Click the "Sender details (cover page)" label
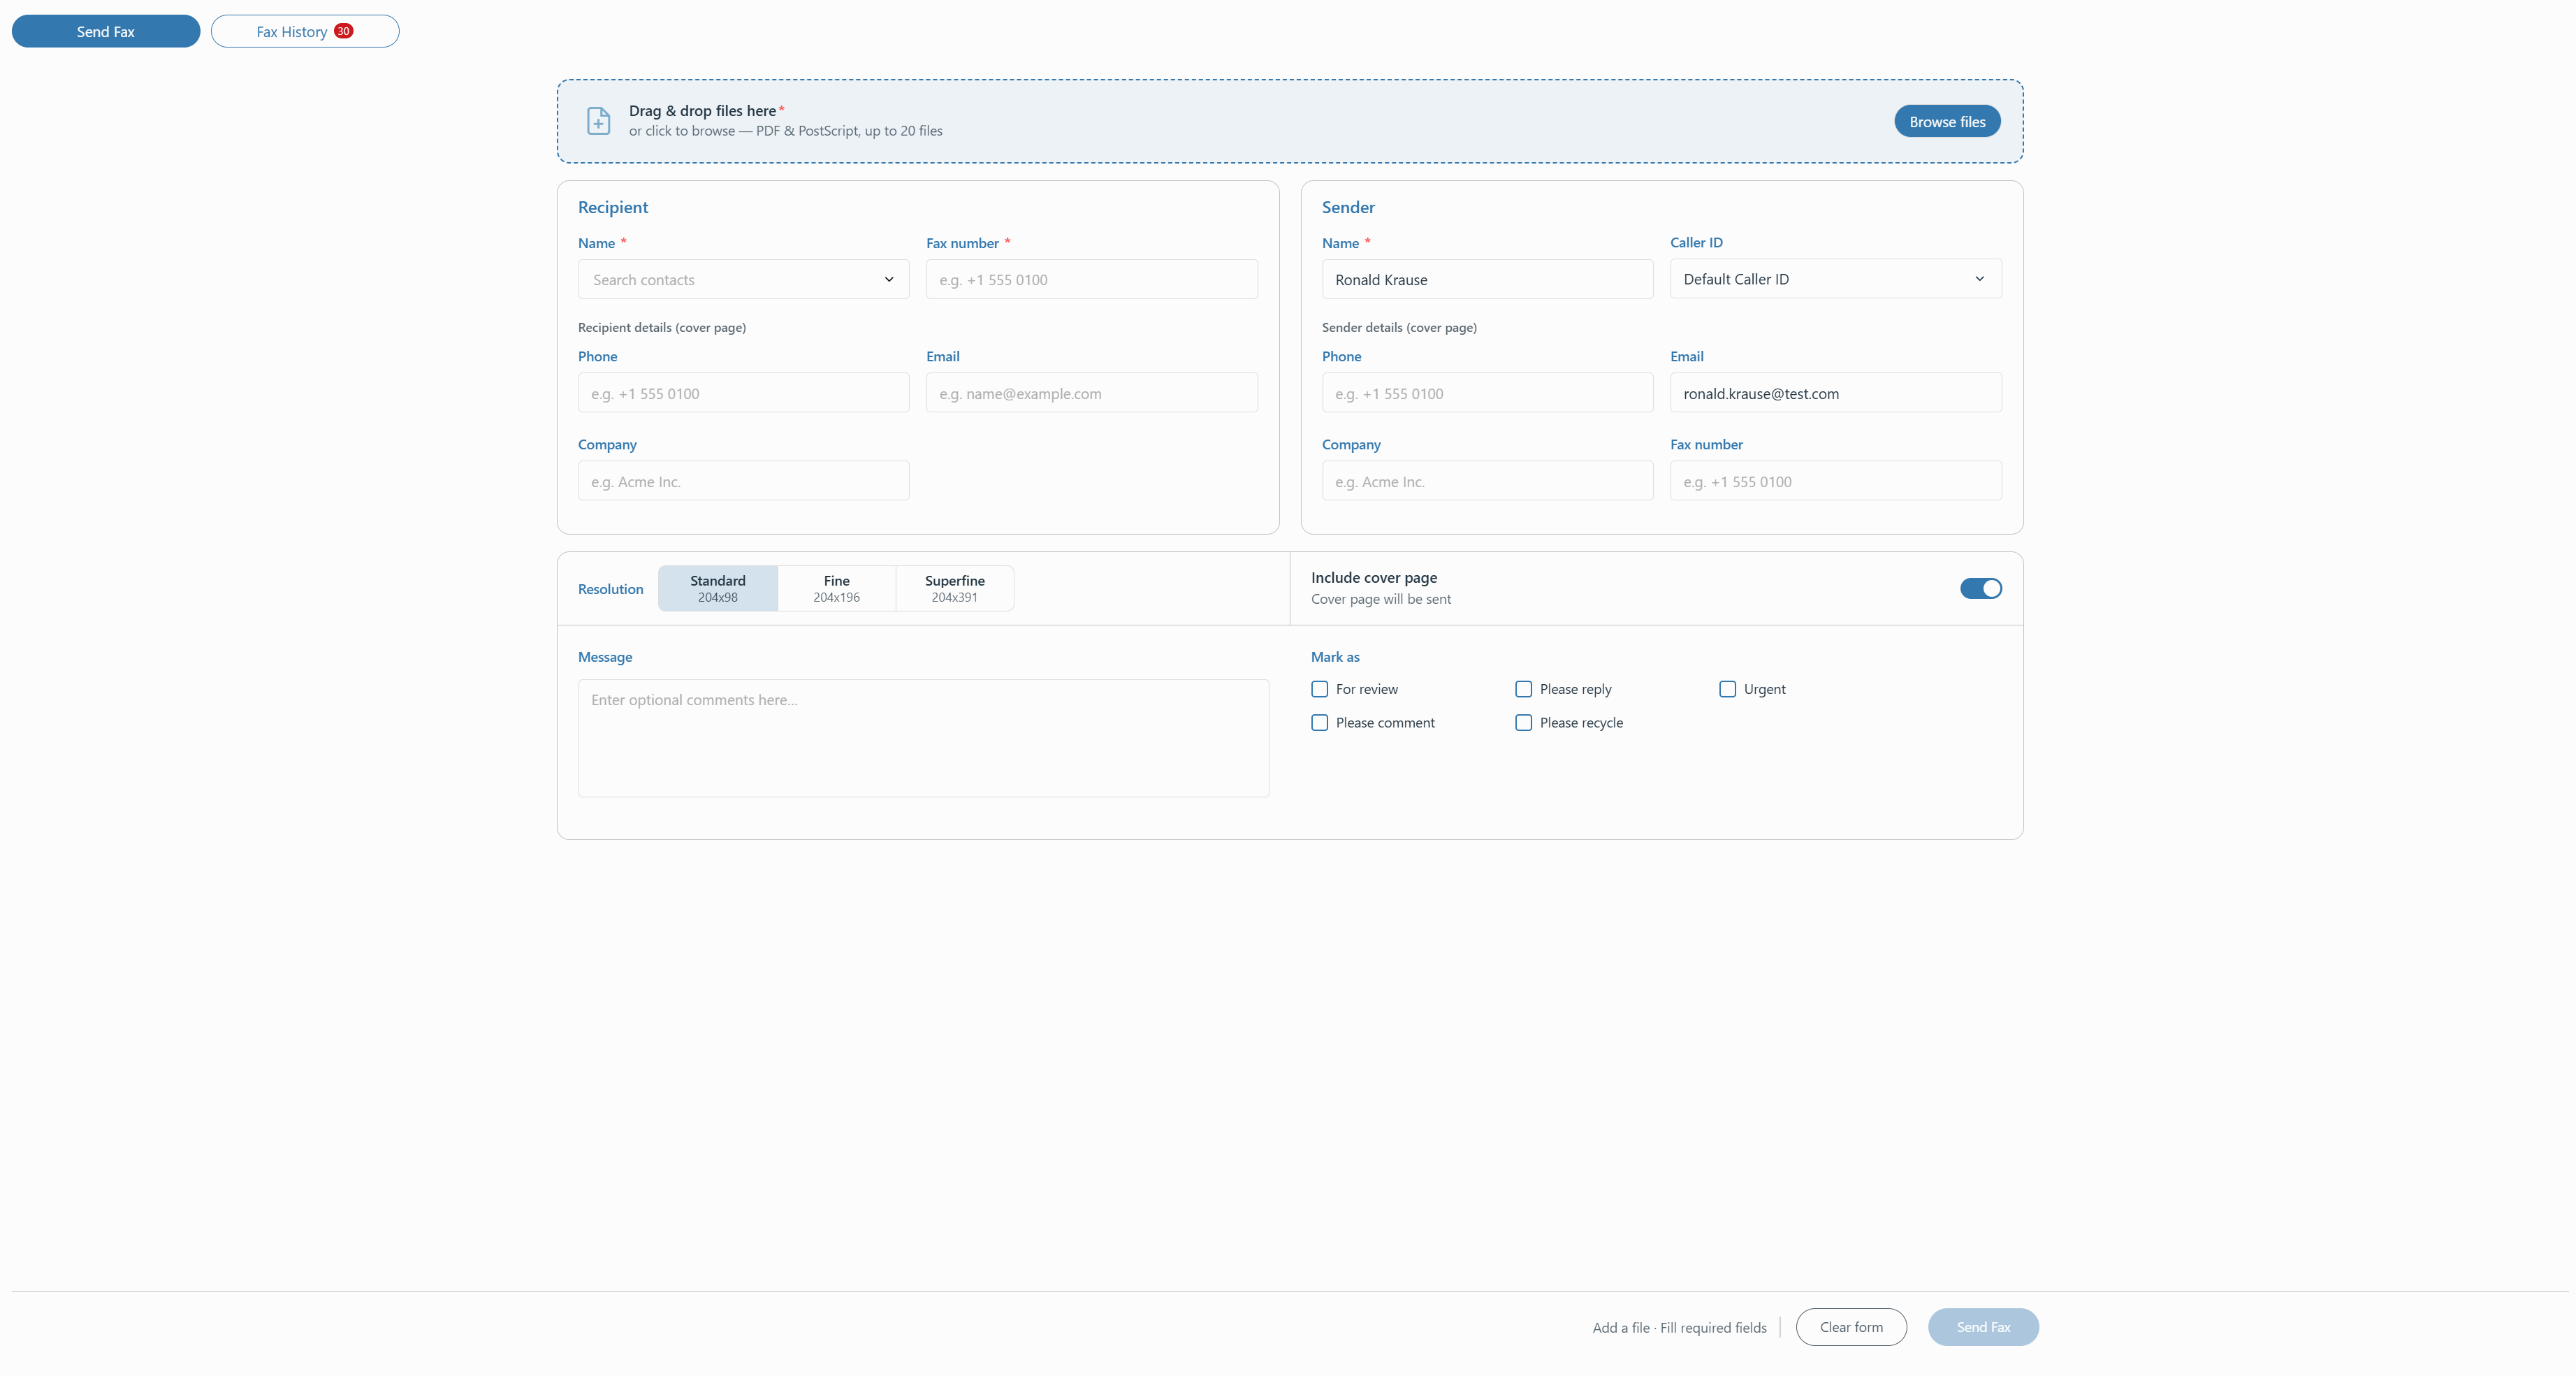 click(1399, 327)
